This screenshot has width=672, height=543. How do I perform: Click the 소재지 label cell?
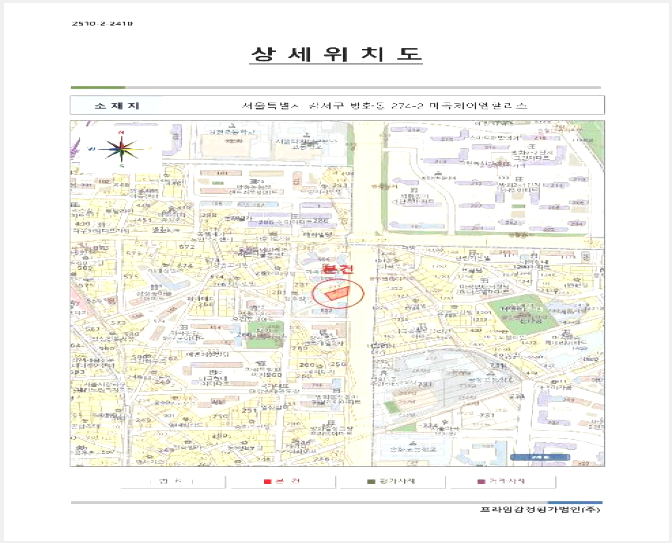click(x=117, y=105)
